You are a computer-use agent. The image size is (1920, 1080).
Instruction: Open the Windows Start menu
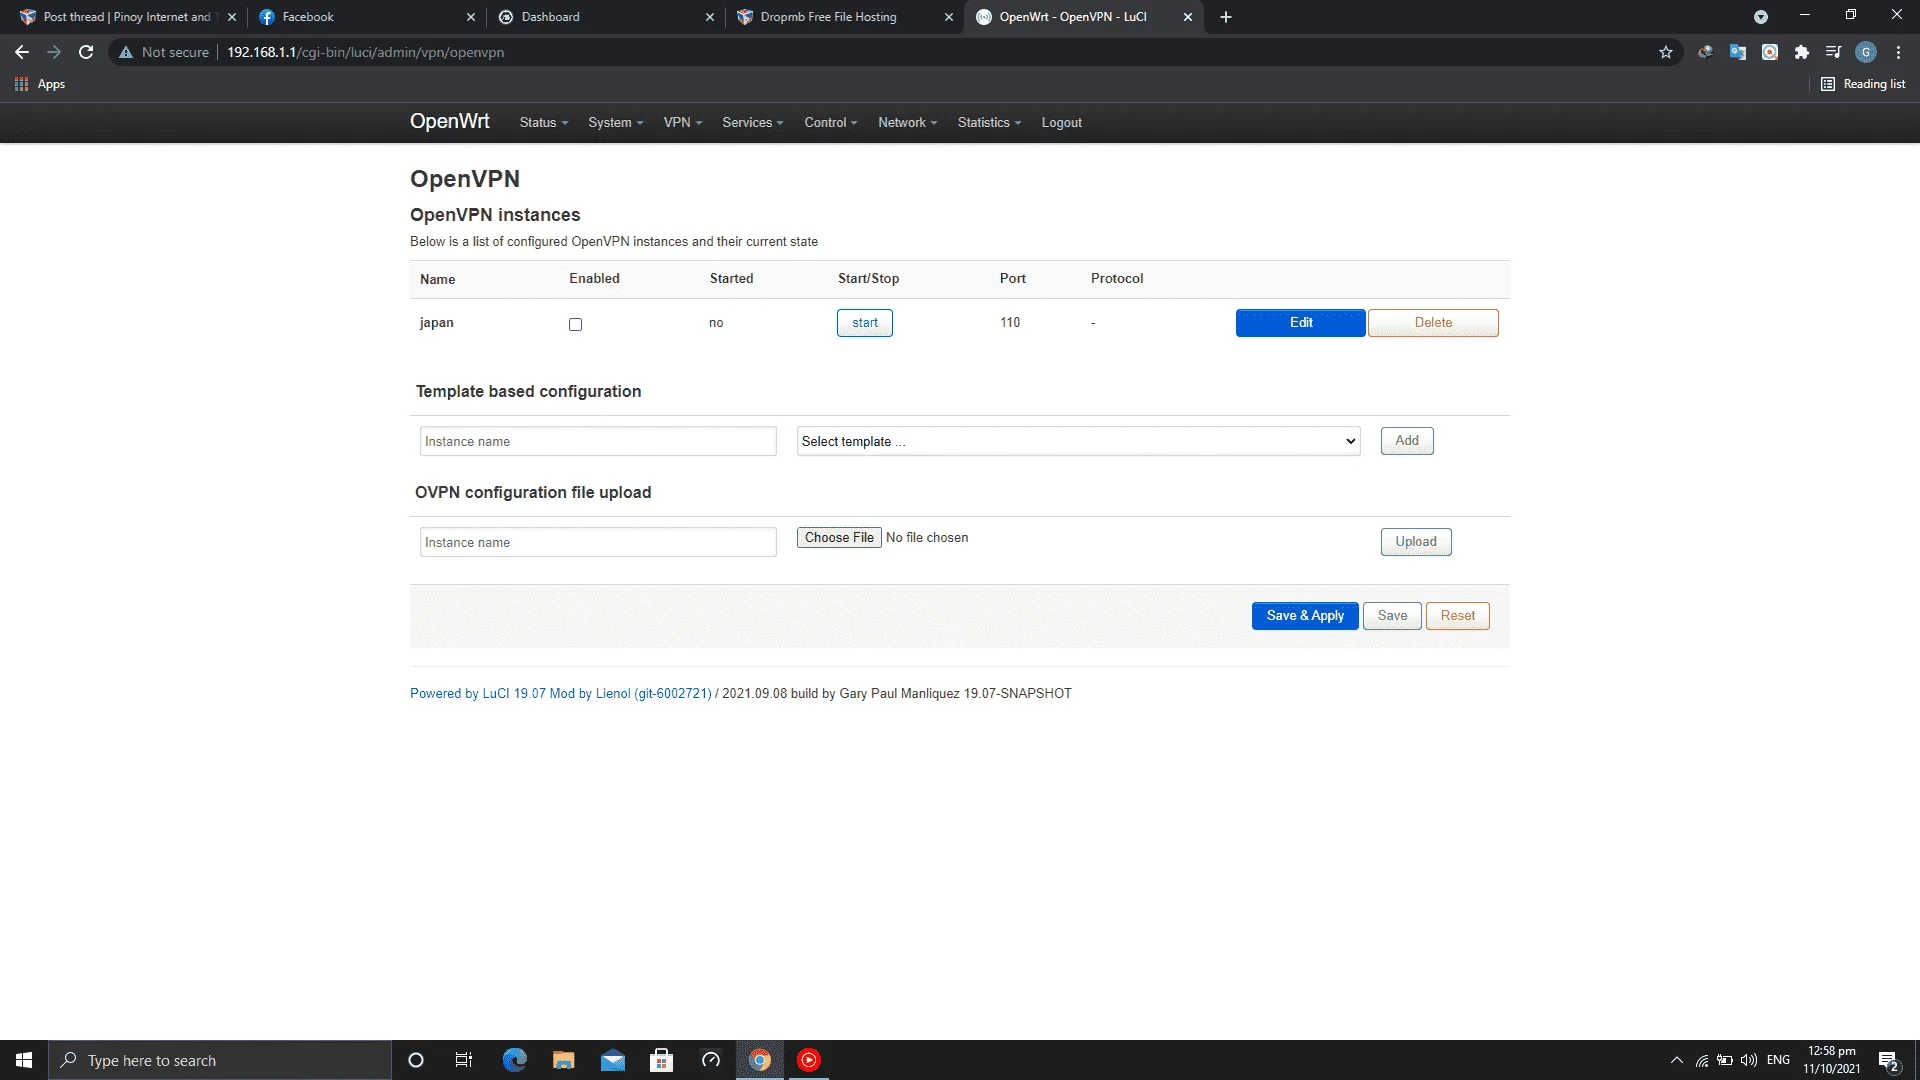coord(24,1060)
